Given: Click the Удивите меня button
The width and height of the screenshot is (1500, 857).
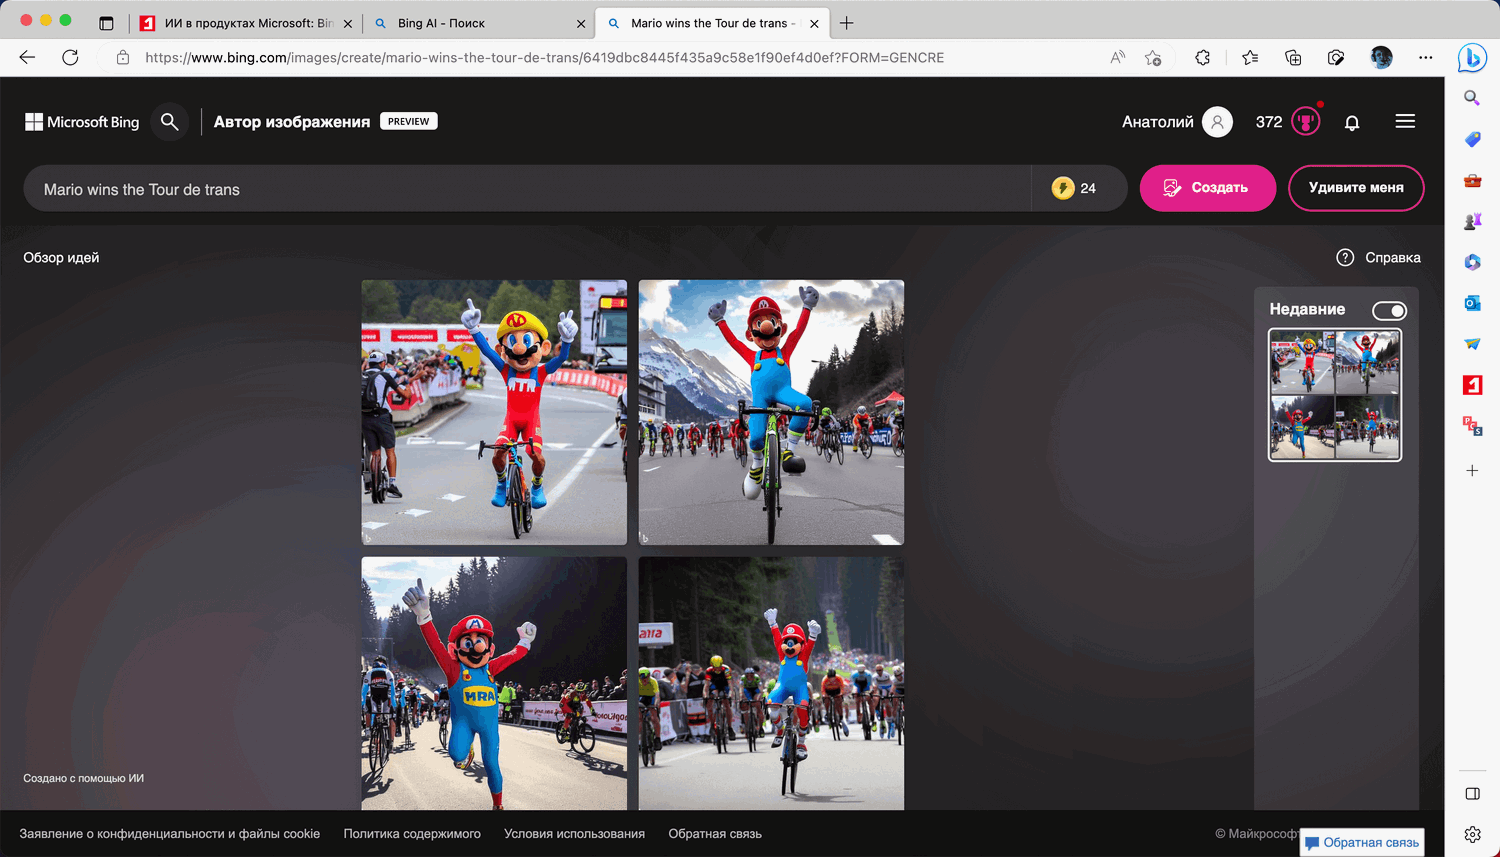Looking at the screenshot, I should pyautogui.click(x=1356, y=188).
